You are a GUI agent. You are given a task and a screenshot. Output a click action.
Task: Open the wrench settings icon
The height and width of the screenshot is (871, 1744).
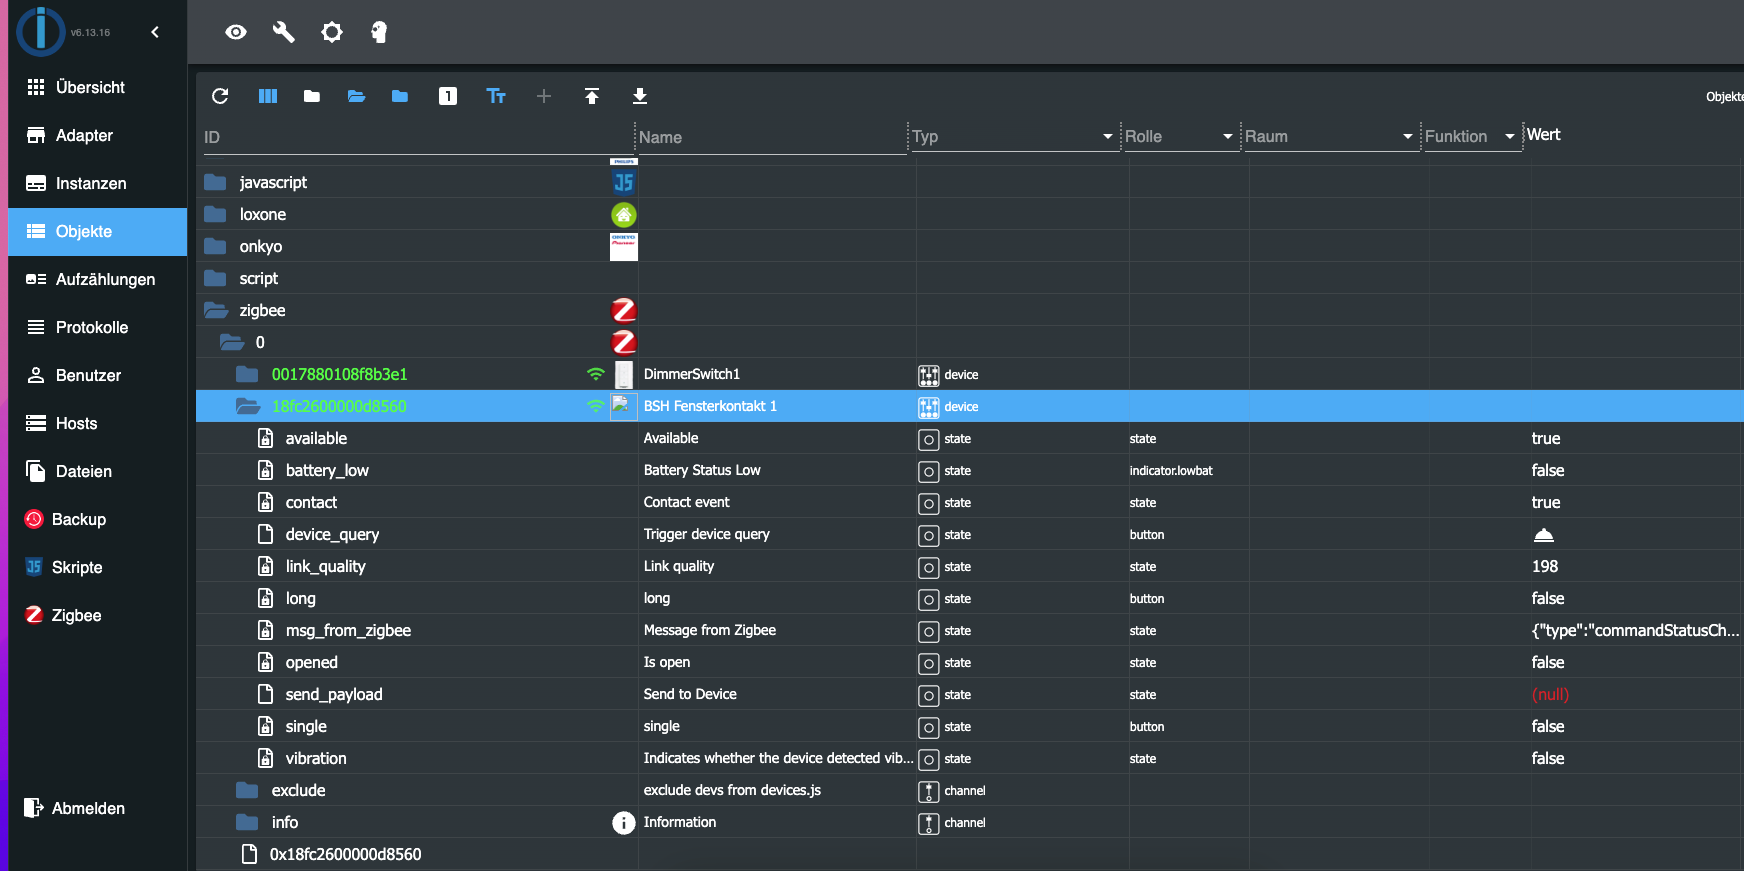[284, 32]
